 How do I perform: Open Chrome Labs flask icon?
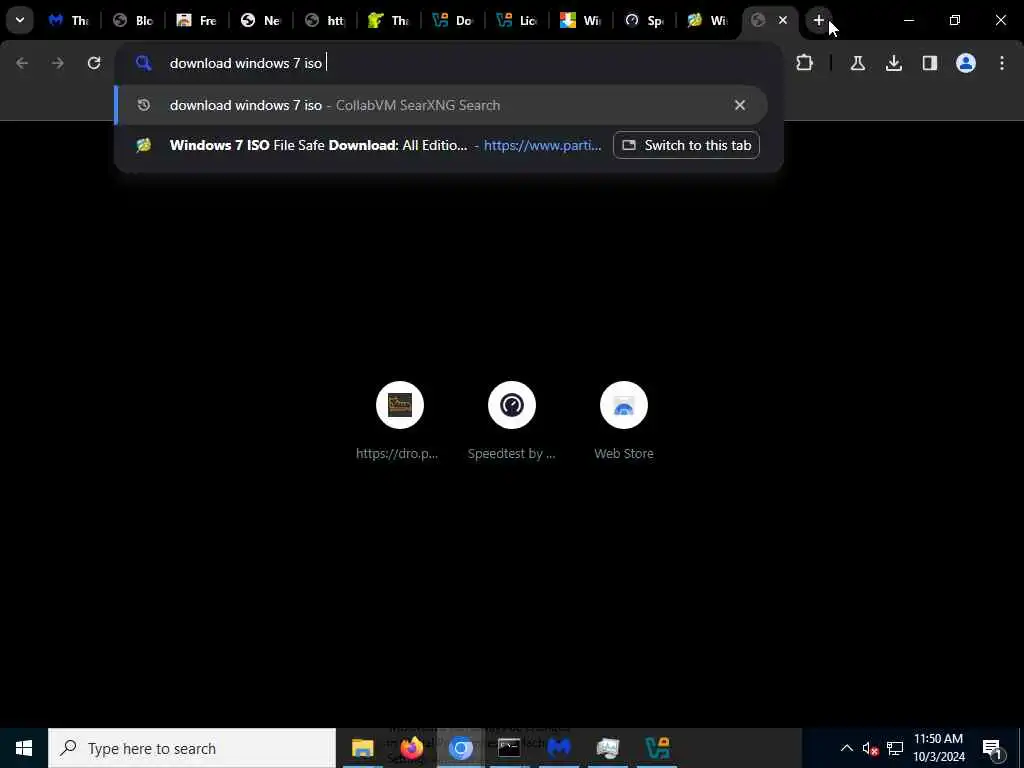coord(858,63)
